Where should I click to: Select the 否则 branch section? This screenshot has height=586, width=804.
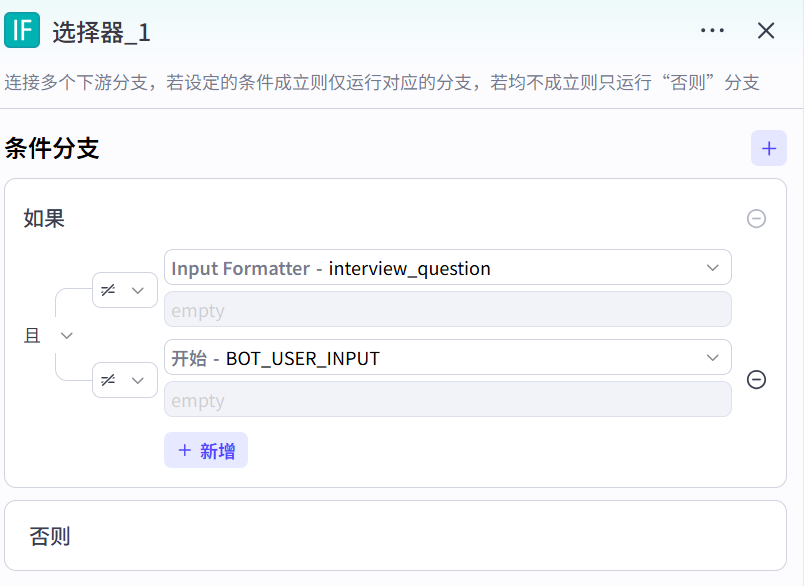[x=395, y=536]
